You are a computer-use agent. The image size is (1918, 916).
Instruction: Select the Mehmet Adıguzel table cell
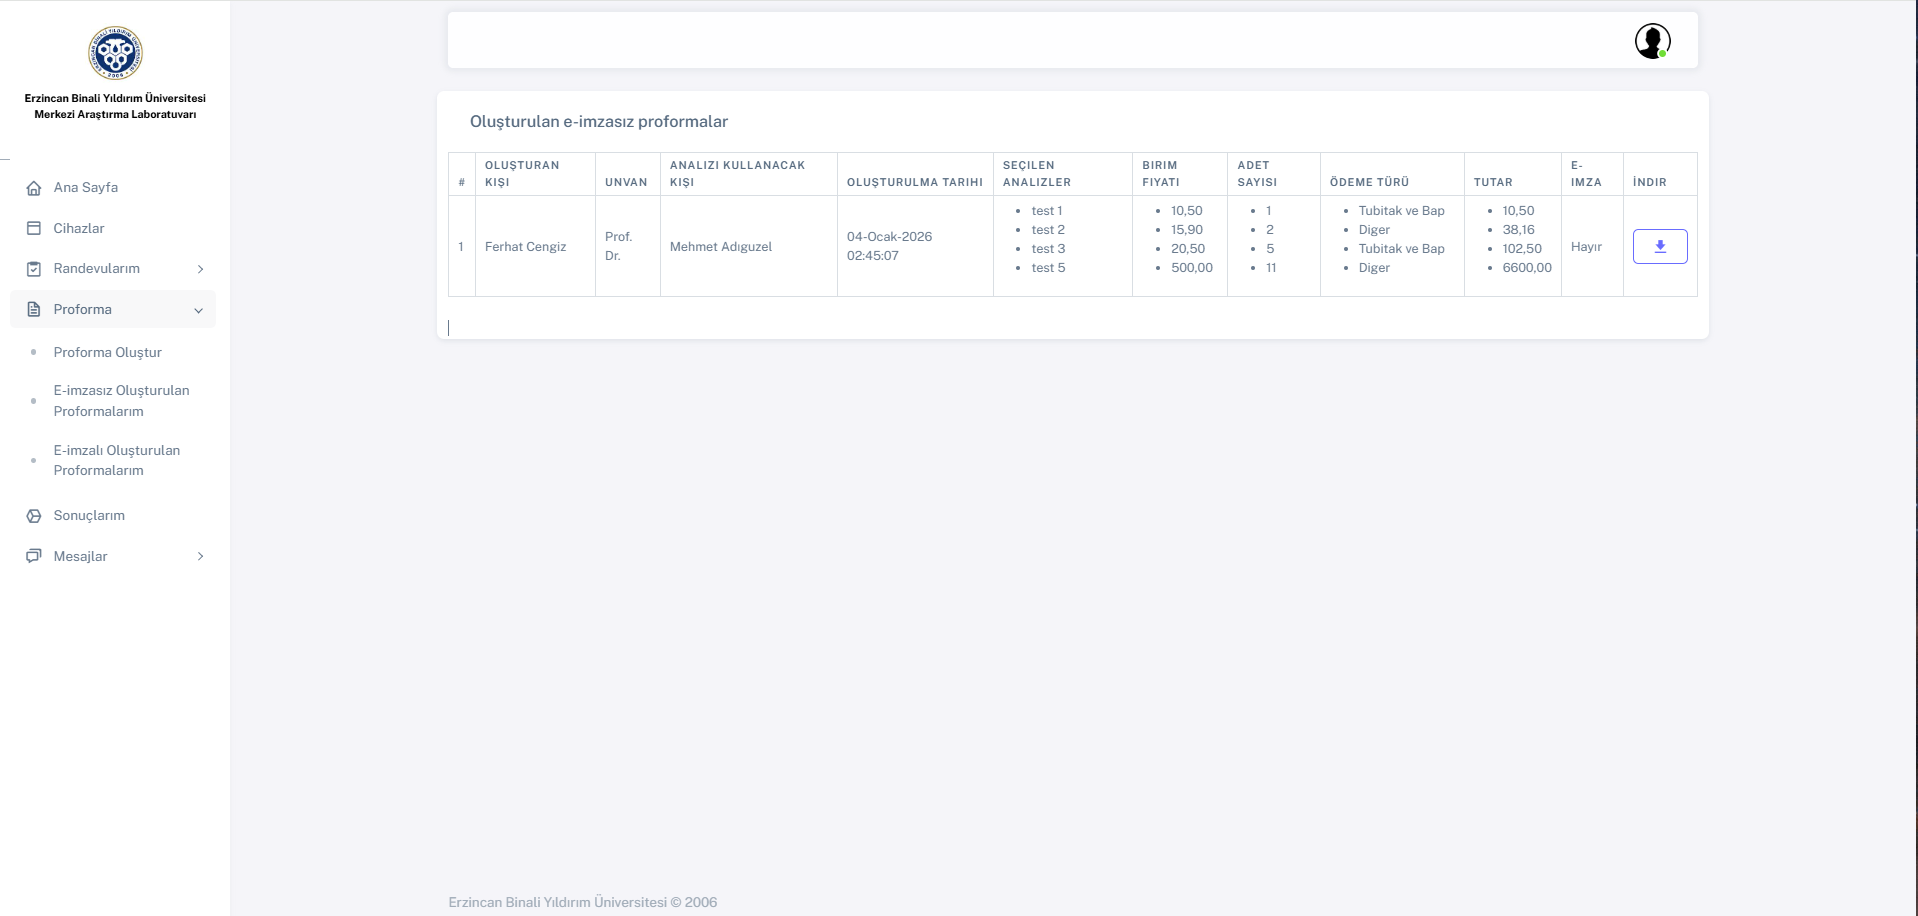pyautogui.click(x=720, y=247)
